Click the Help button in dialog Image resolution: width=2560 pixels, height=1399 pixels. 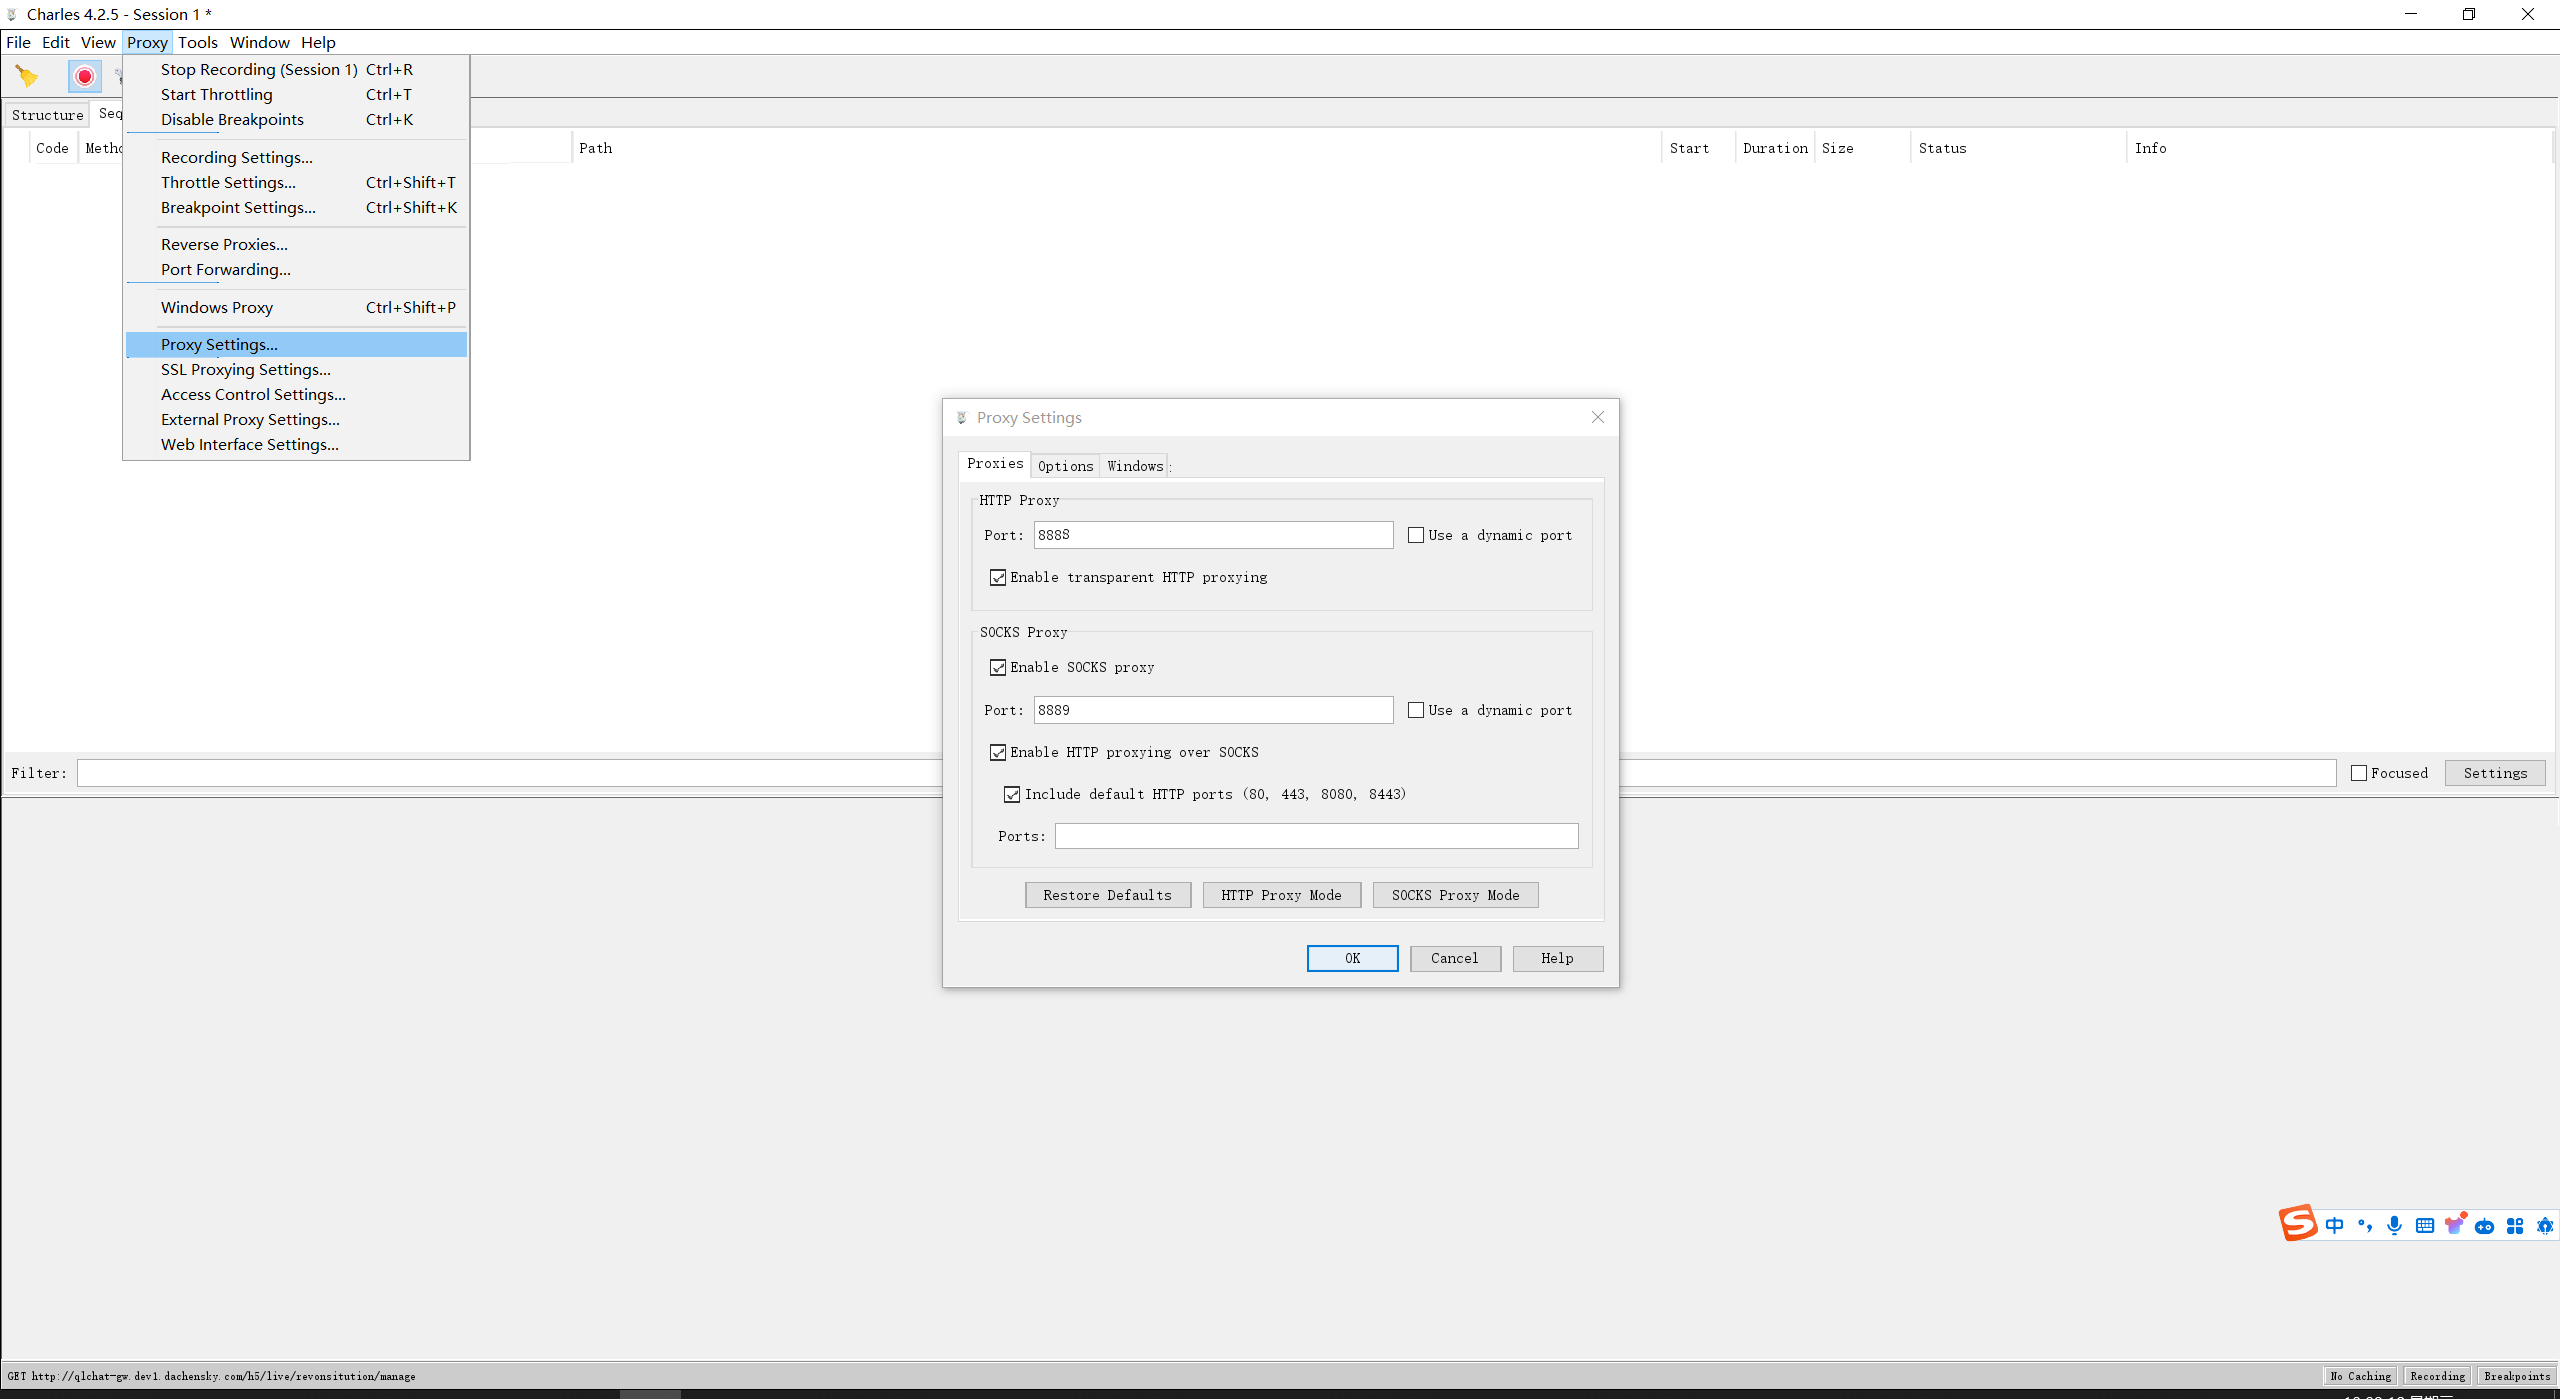pyautogui.click(x=1557, y=958)
